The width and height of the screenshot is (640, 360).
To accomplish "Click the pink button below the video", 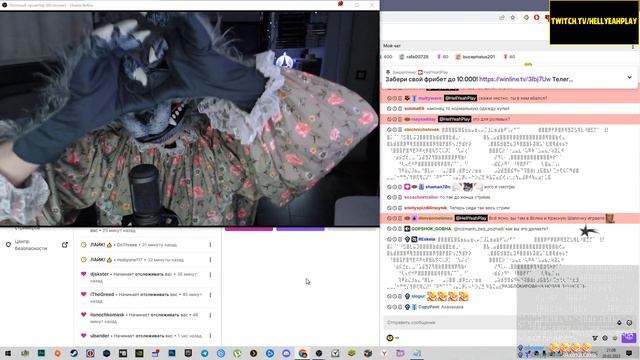I will 249,229.
